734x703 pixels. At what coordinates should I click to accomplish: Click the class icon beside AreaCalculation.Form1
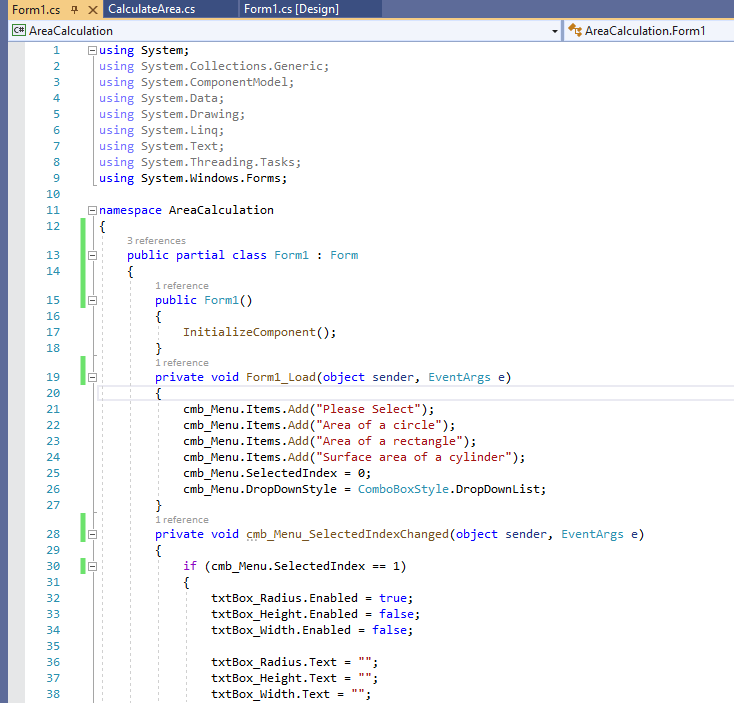tap(575, 30)
